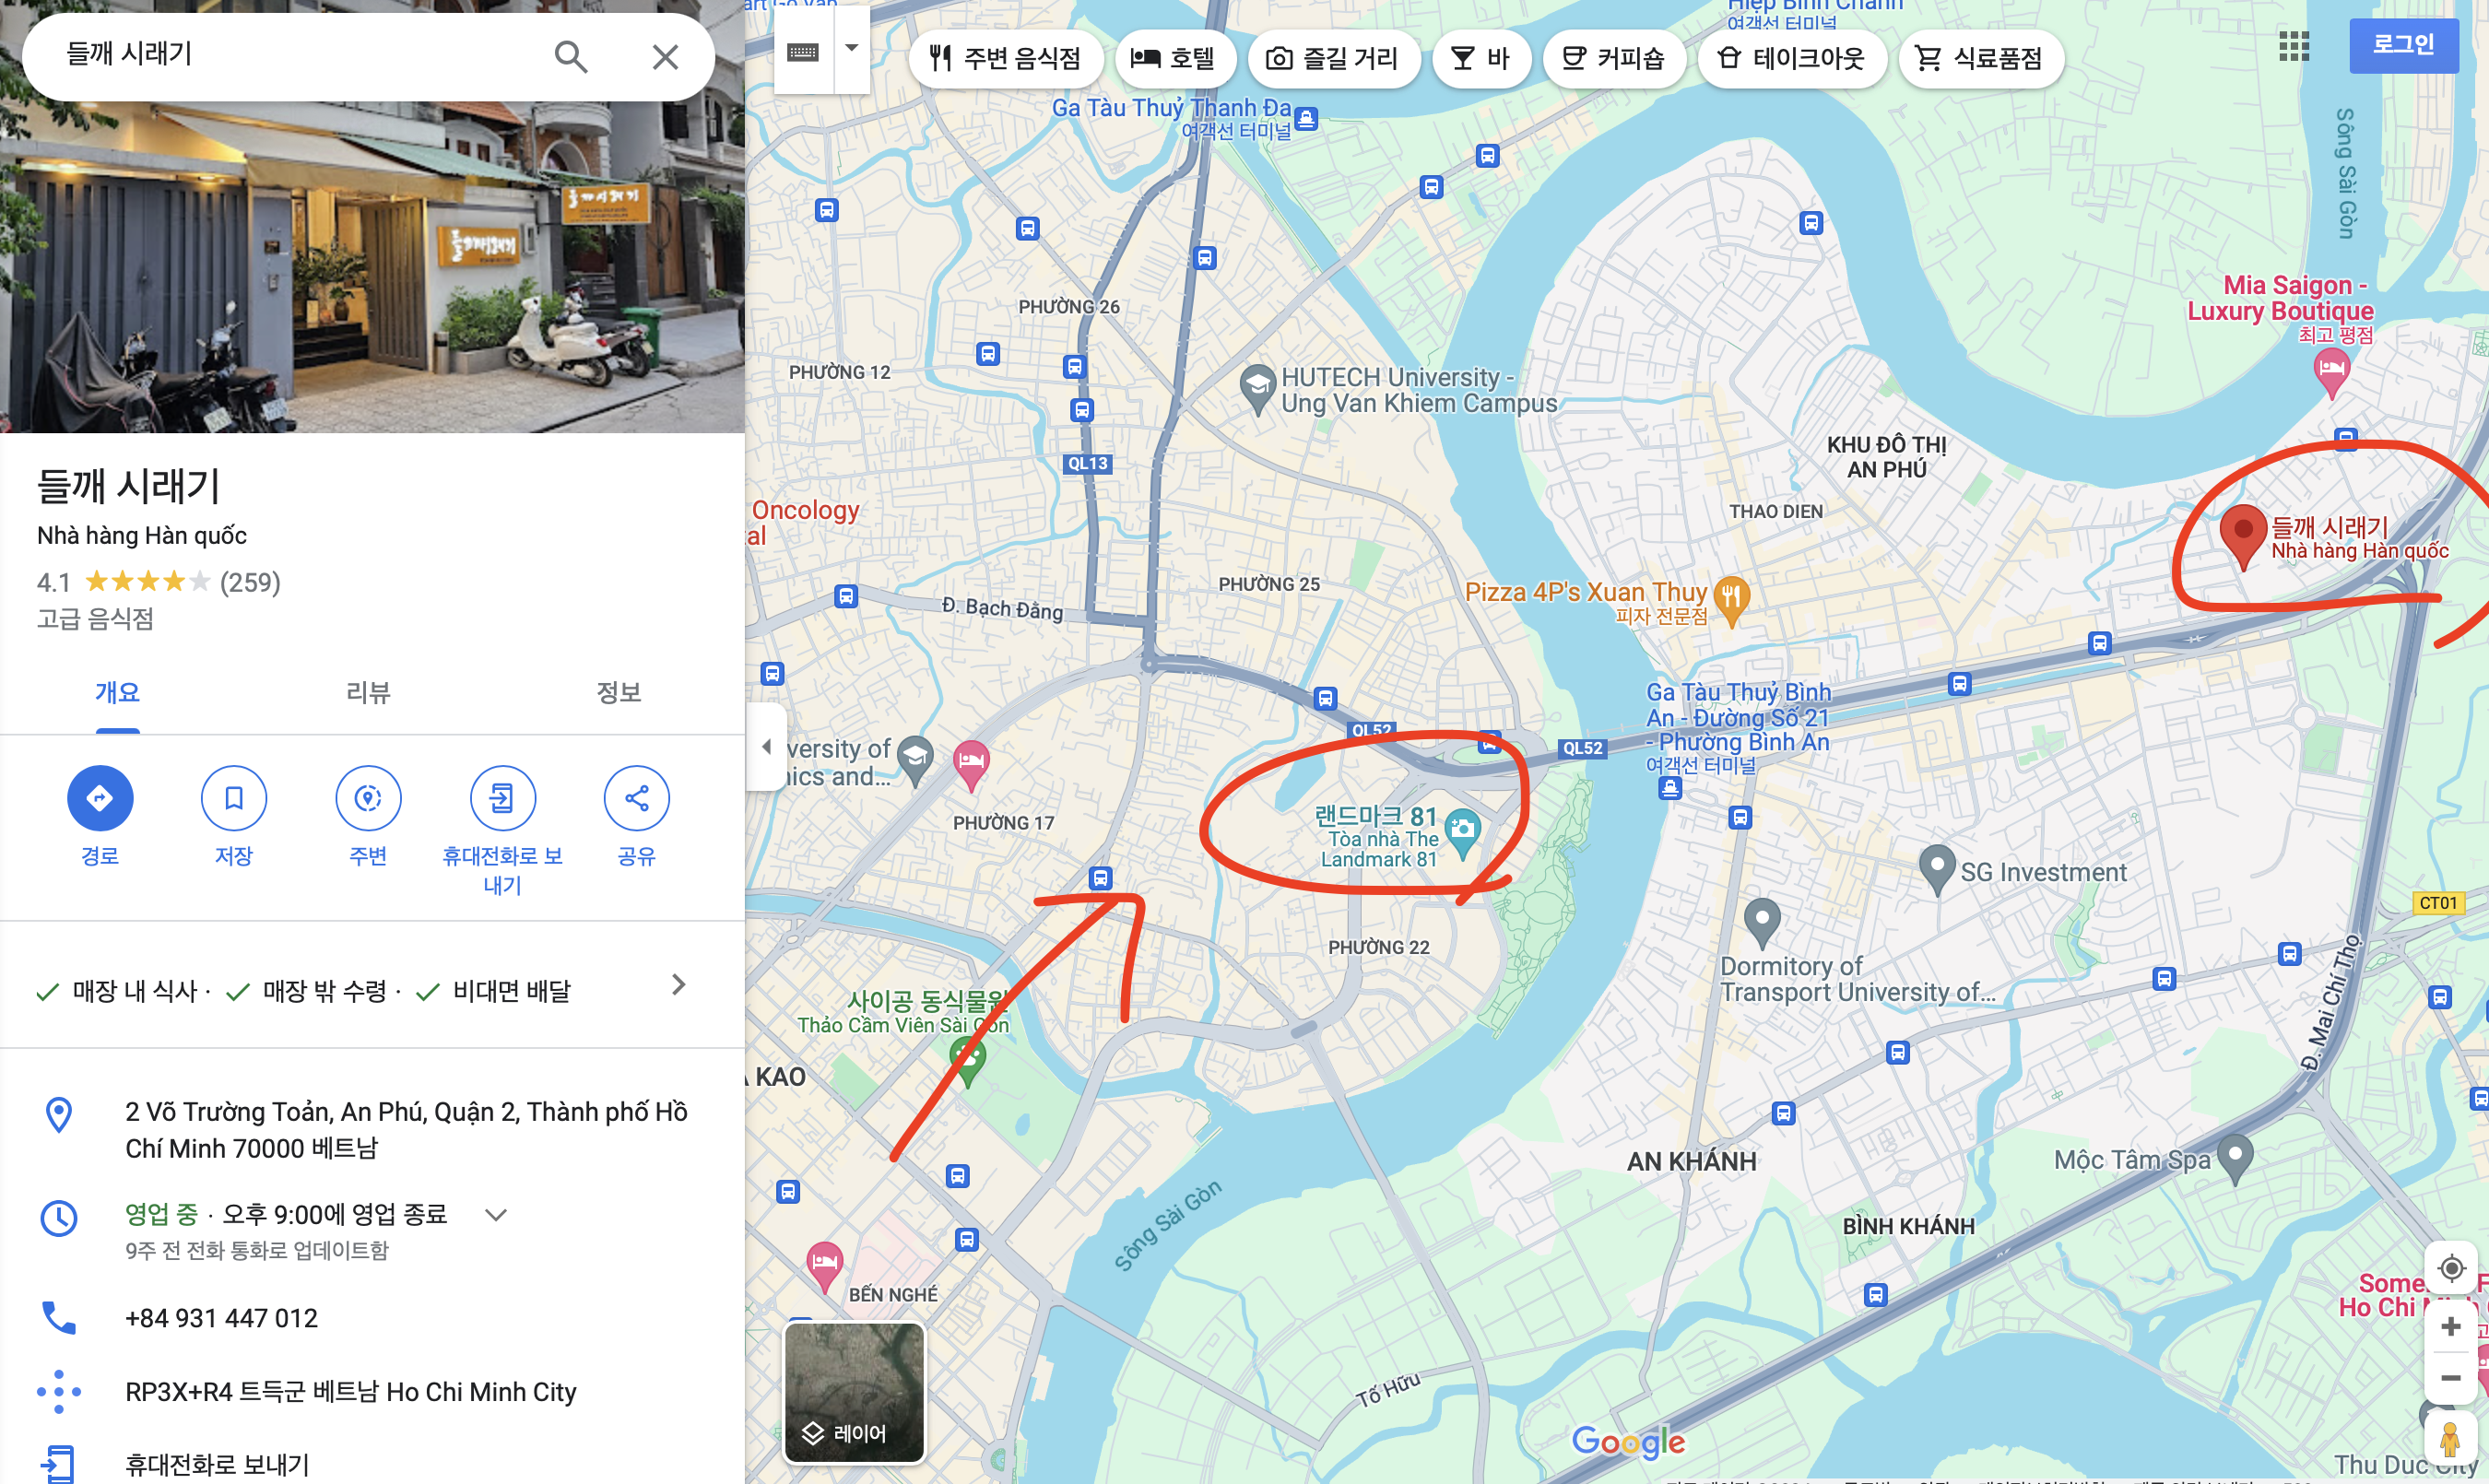The height and width of the screenshot is (1484, 2489).
Task: Click the search magnifier icon
Action: point(570,57)
